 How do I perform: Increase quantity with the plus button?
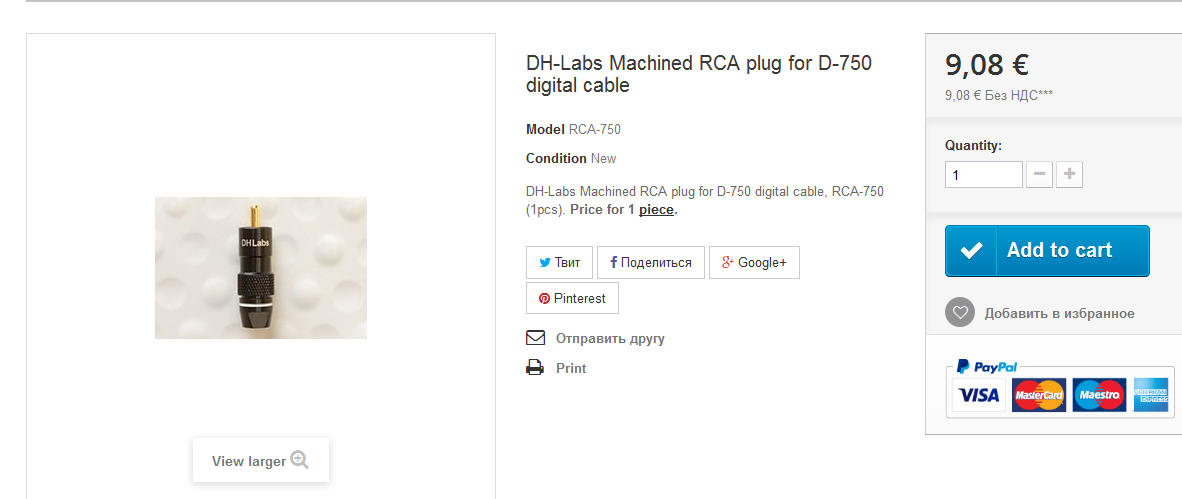pos(1069,175)
